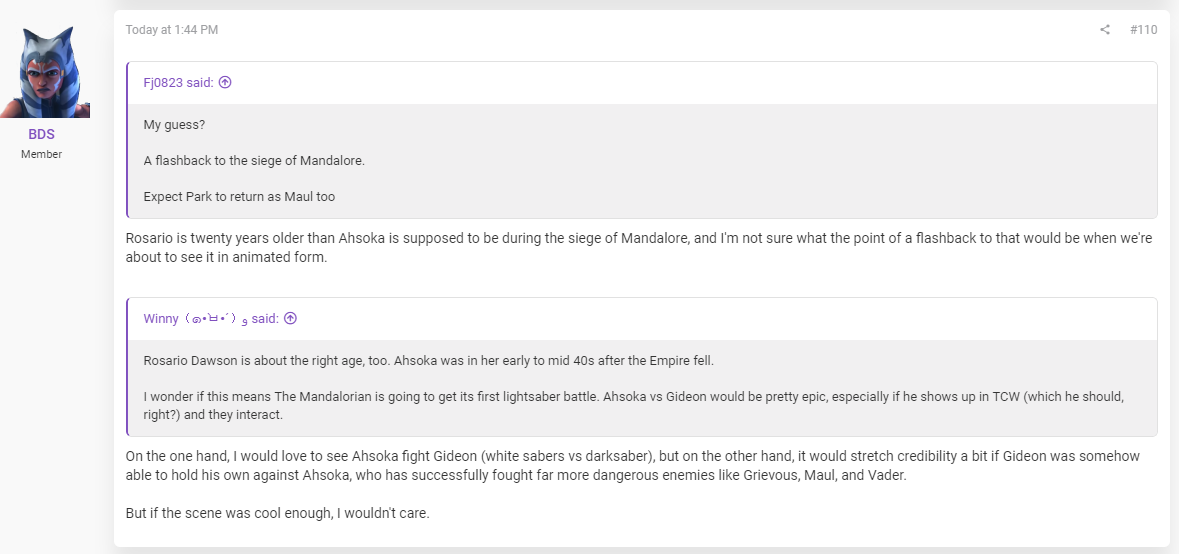Click the line mentioning Grievous, Maul, and Vader
This screenshot has height=554, width=1179.
click(517, 476)
